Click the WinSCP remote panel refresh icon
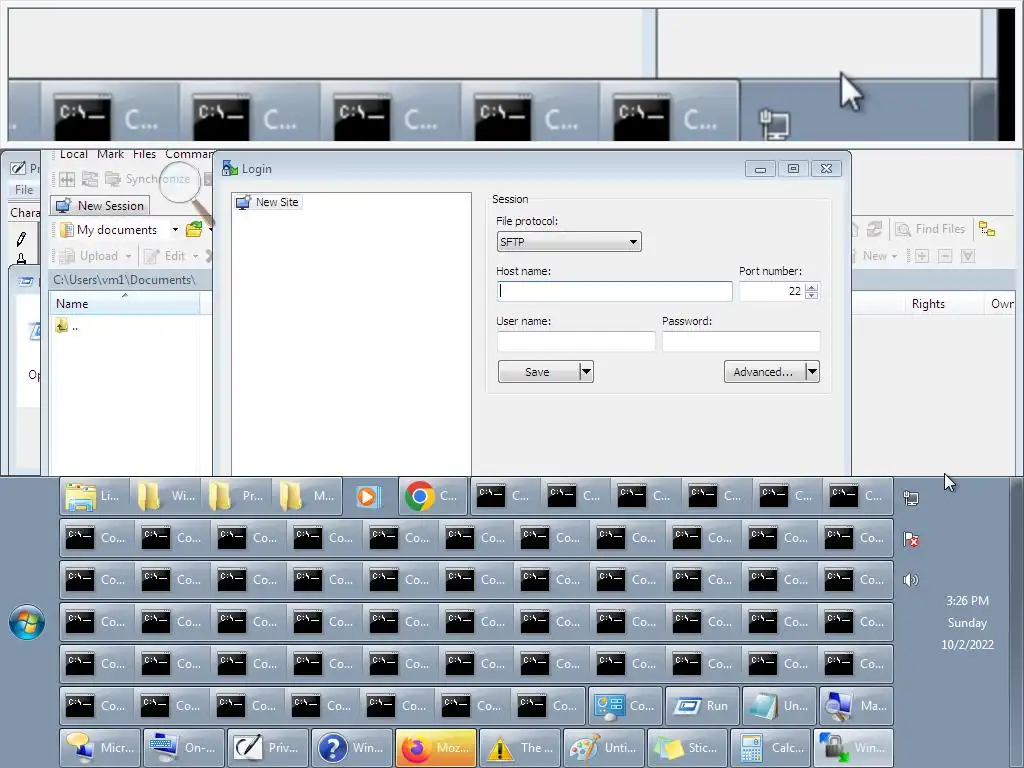Image resolution: width=1024 pixels, height=768 pixels. click(874, 229)
